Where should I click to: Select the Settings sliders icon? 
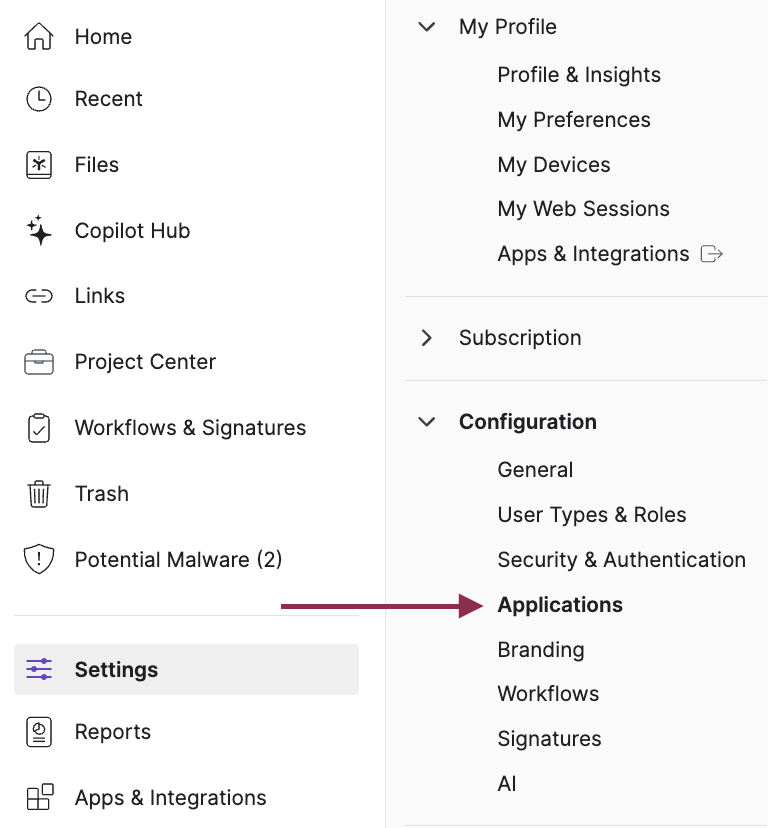point(38,669)
